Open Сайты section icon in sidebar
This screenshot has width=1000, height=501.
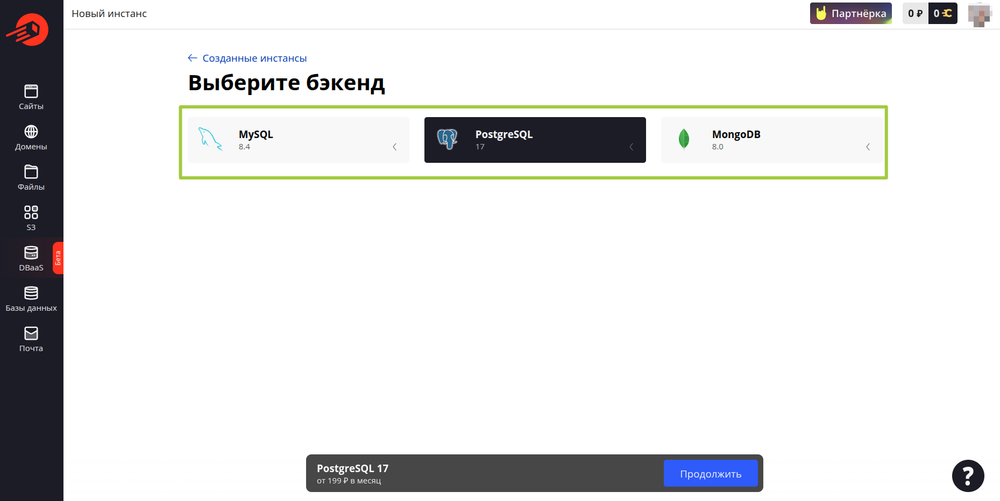31,91
